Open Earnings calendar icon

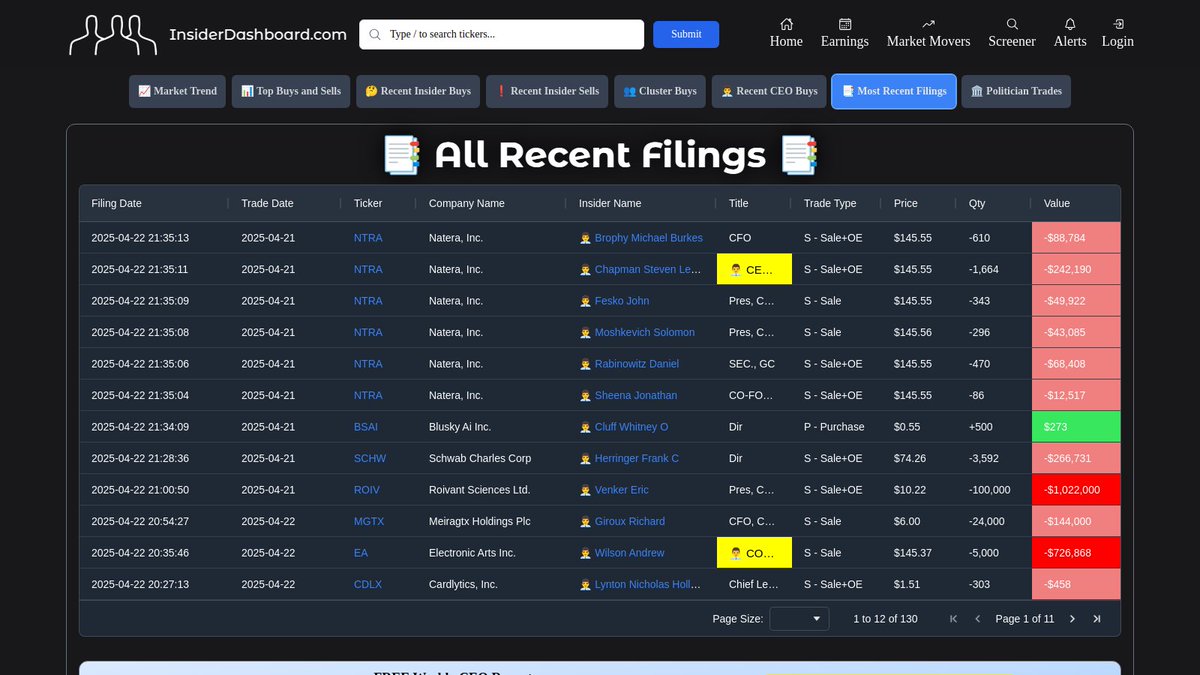[x=845, y=24]
